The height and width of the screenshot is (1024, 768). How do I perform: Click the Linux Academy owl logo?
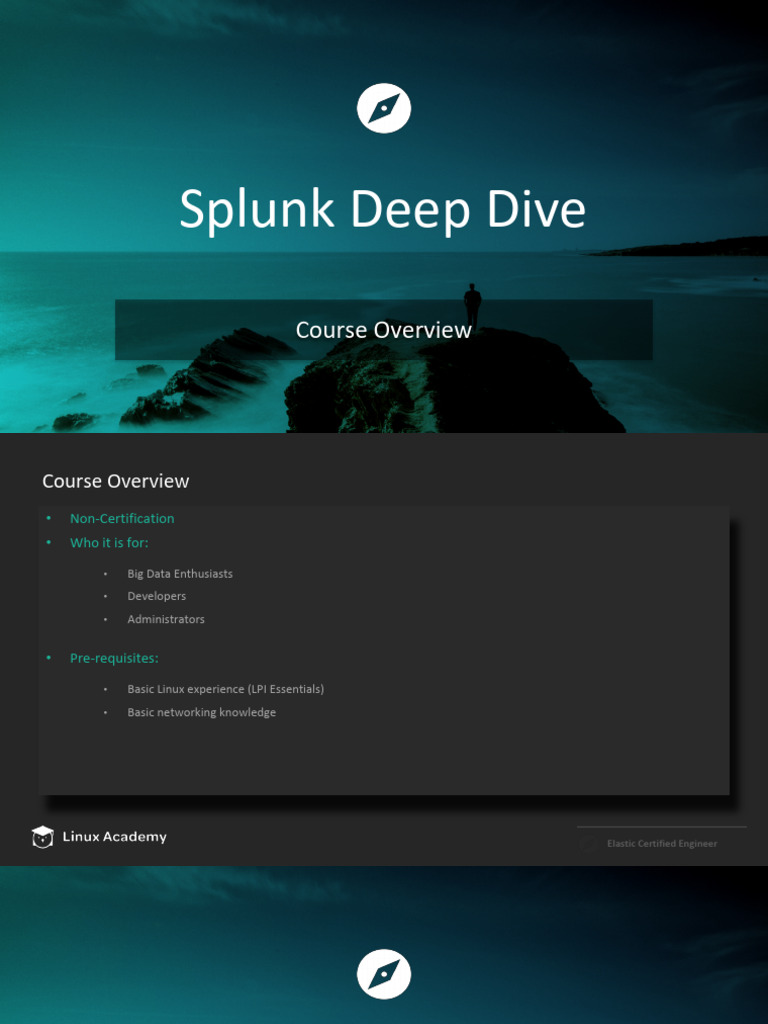(x=42, y=837)
